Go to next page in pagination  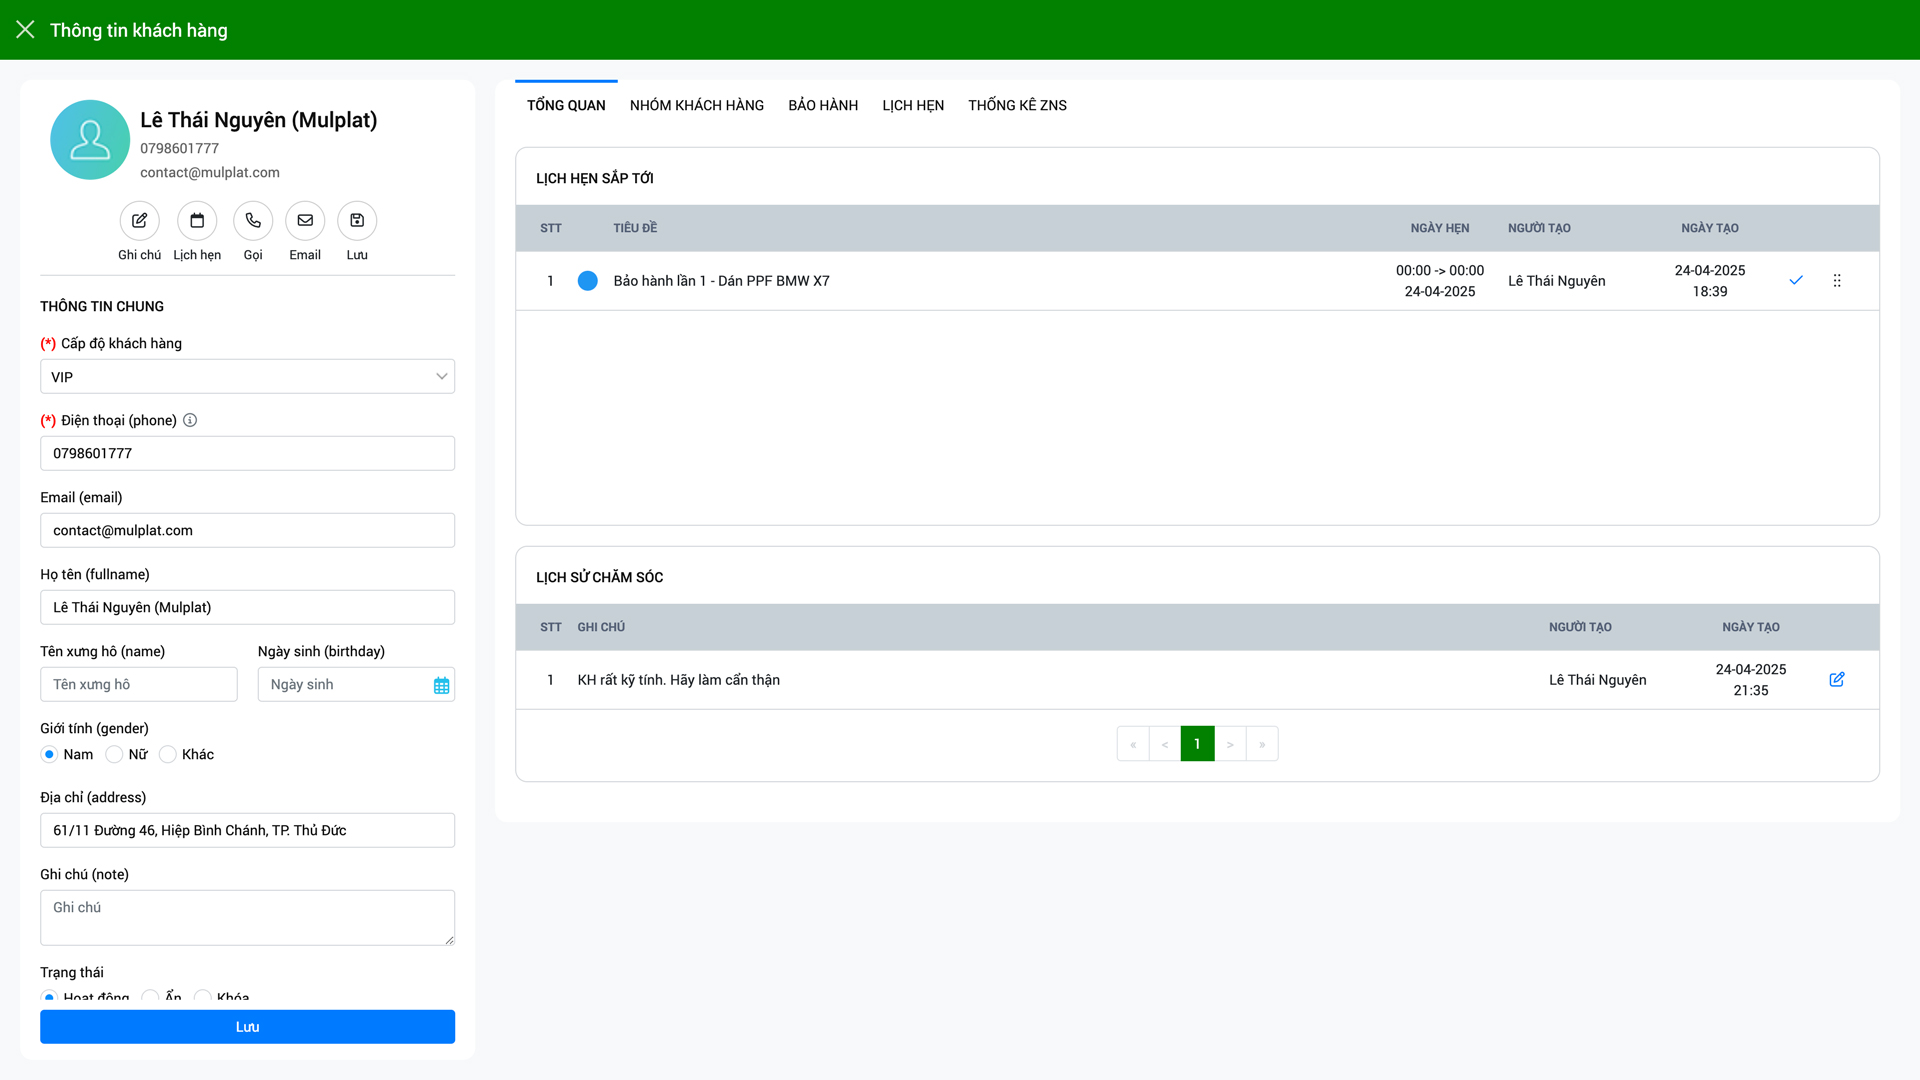click(x=1230, y=744)
